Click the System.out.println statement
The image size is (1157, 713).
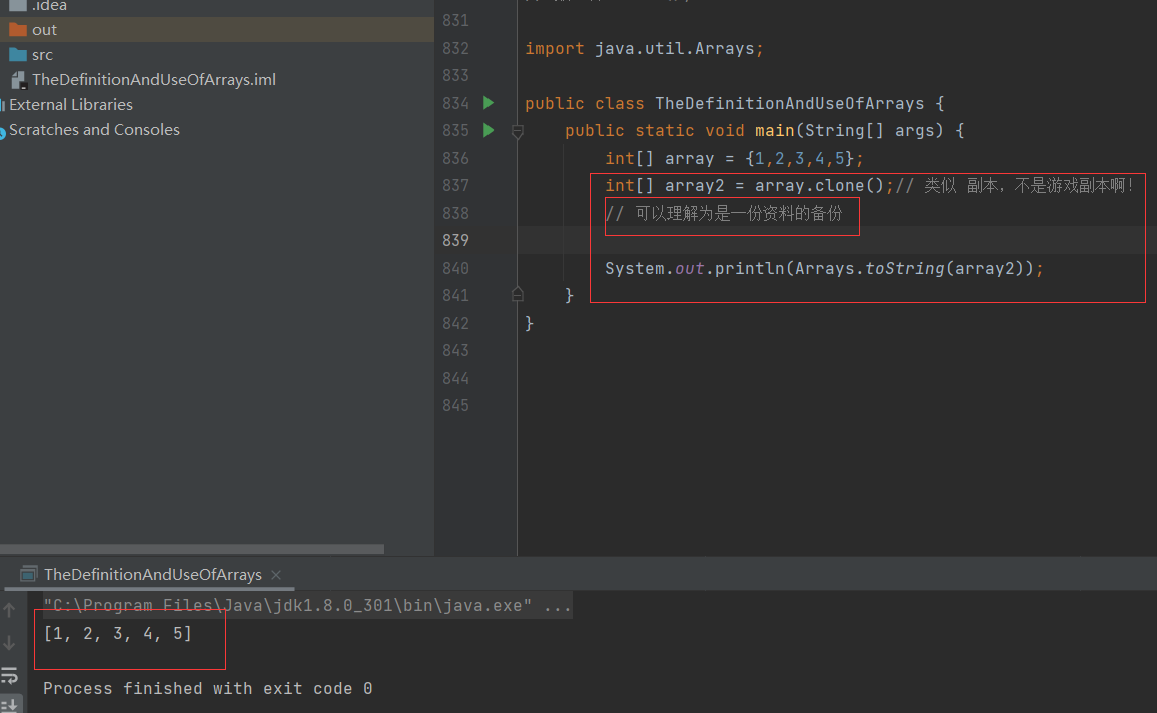click(824, 269)
